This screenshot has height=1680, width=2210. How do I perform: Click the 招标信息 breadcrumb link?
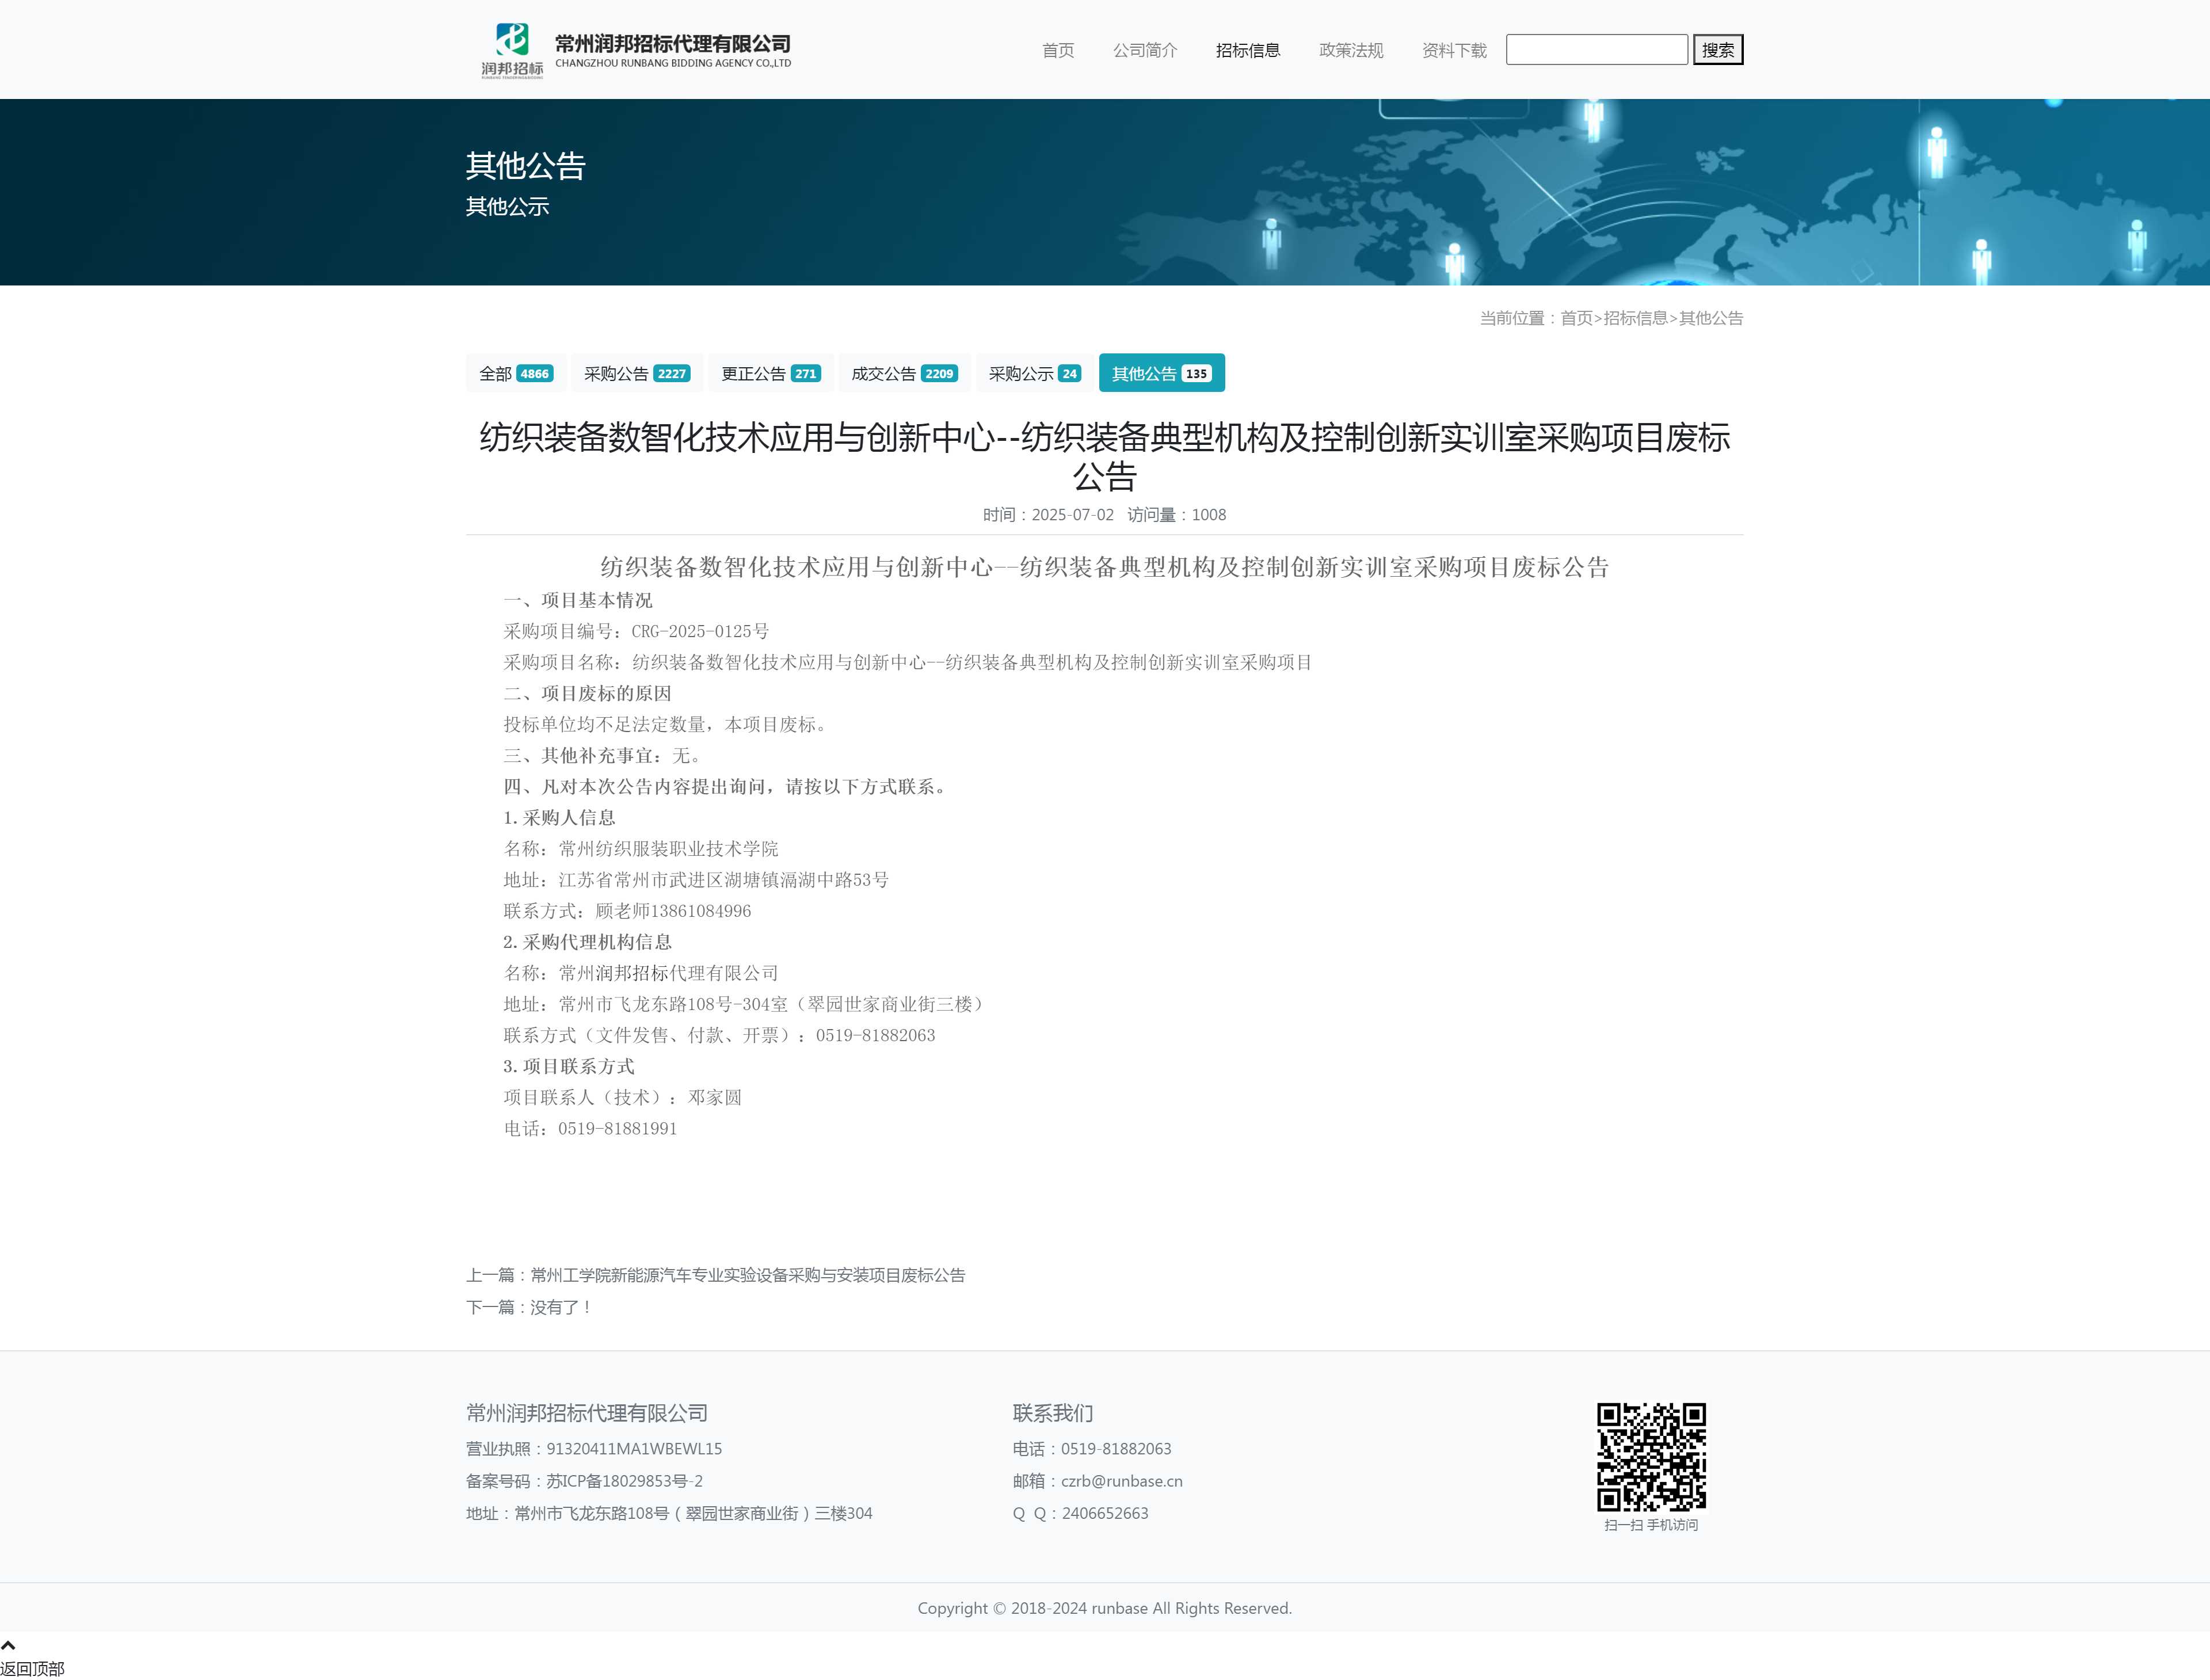pyautogui.click(x=1635, y=318)
